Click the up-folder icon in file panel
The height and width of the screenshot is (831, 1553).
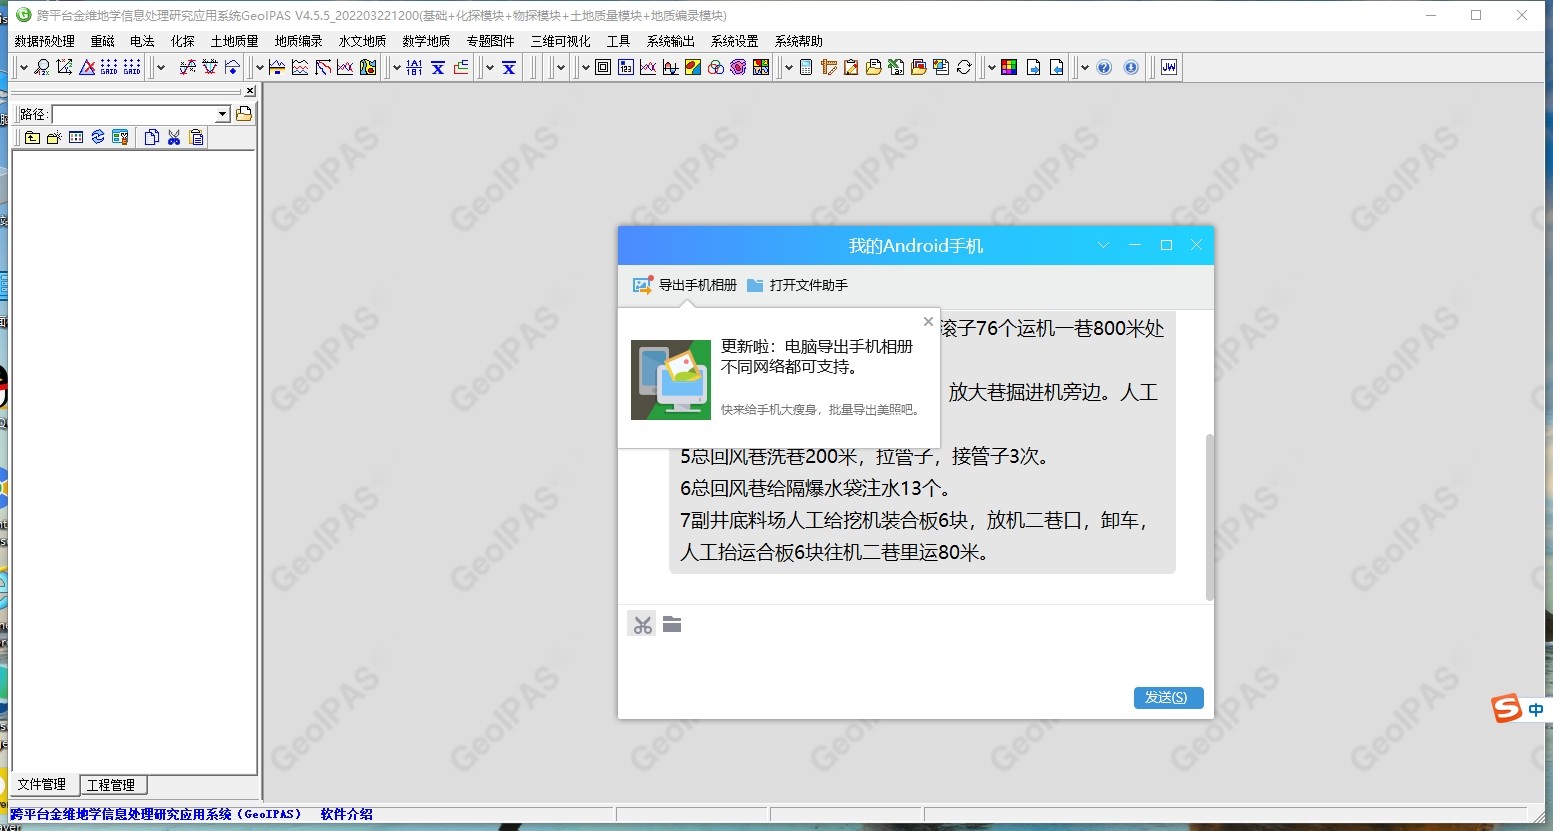click(32, 137)
